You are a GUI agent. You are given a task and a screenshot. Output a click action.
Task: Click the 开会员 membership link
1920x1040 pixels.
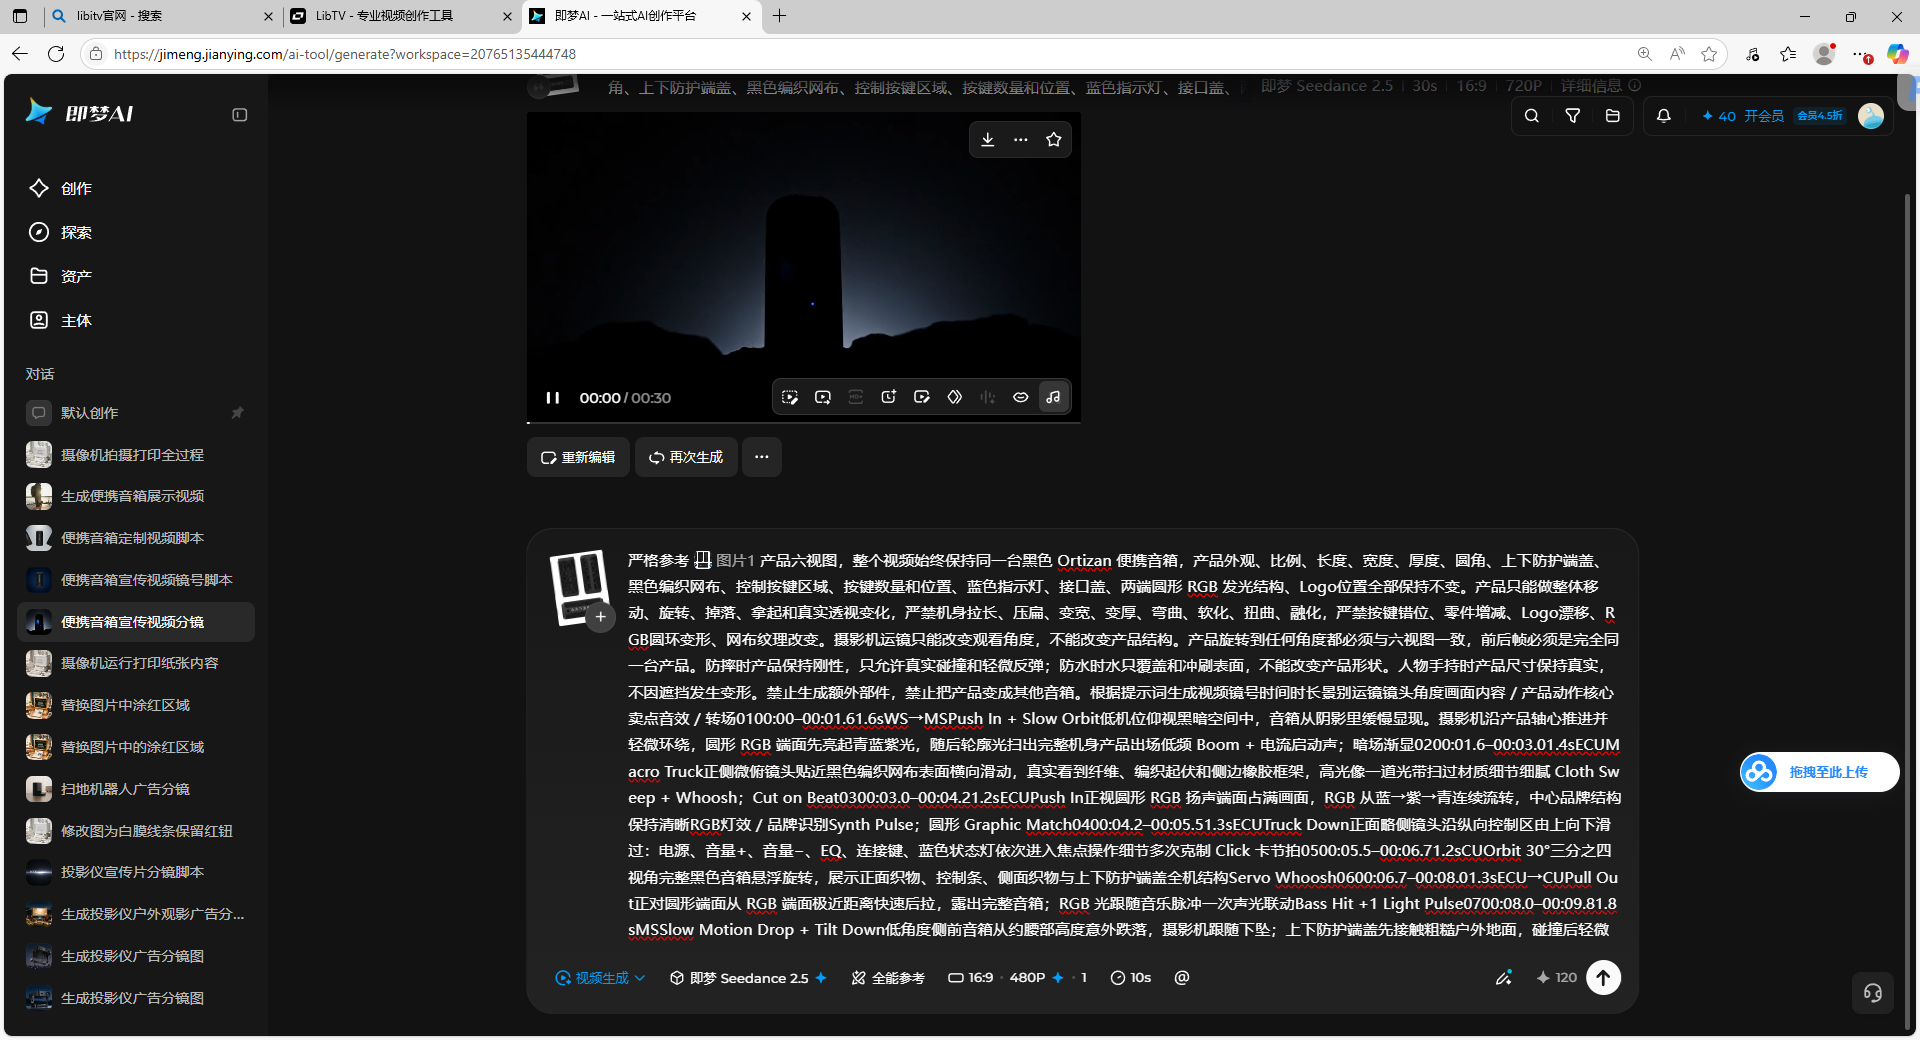coord(1764,116)
